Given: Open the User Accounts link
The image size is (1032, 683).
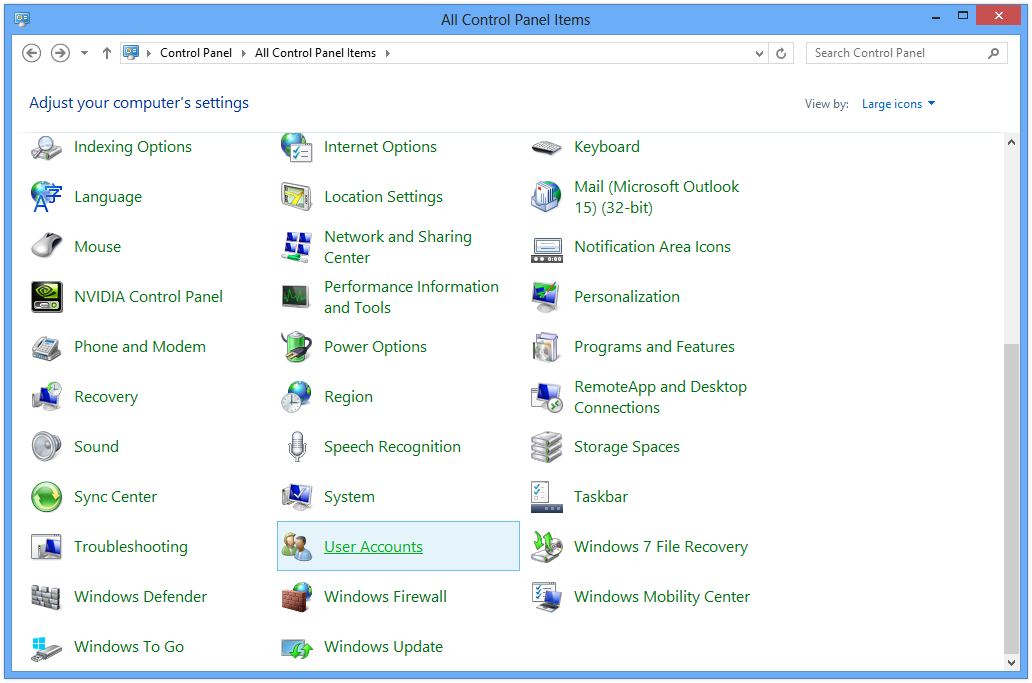Looking at the screenshot, I should tap(373, 547).
